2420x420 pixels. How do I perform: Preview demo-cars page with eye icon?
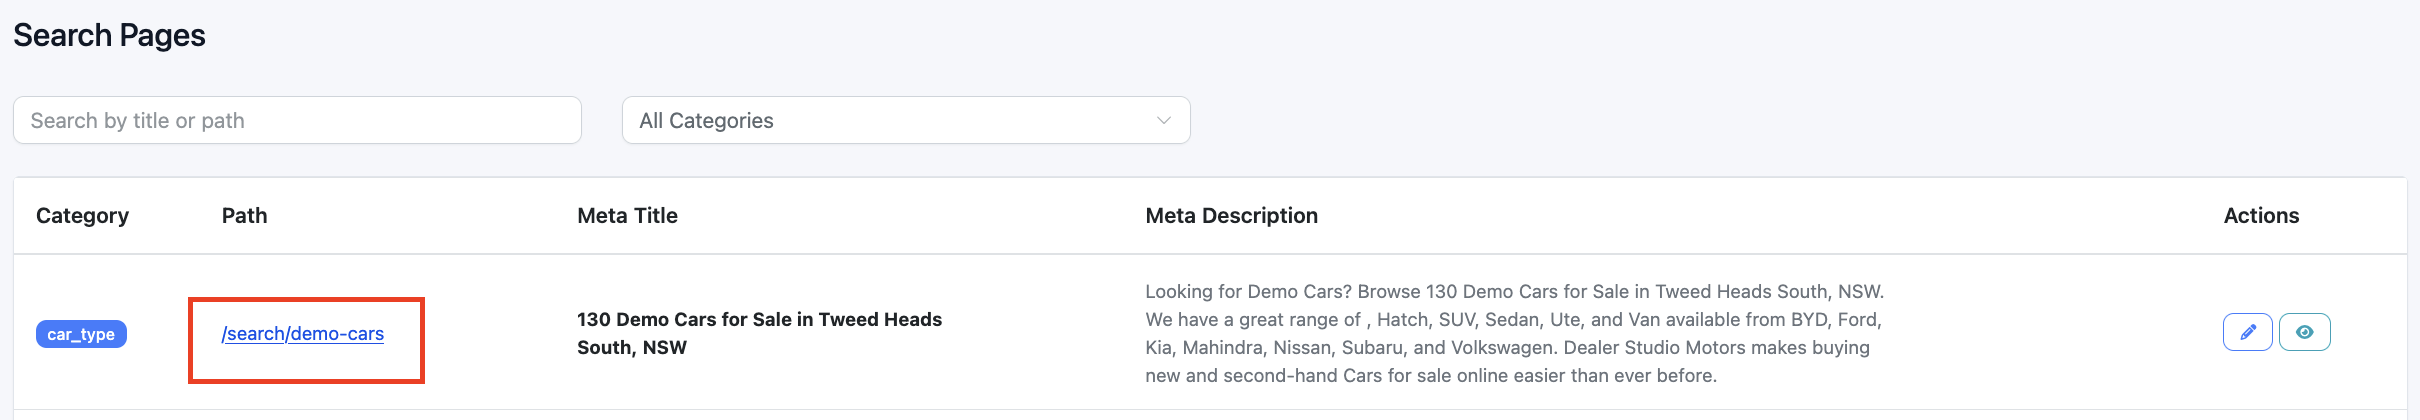pyautogui.click(x=2304, y=332)
